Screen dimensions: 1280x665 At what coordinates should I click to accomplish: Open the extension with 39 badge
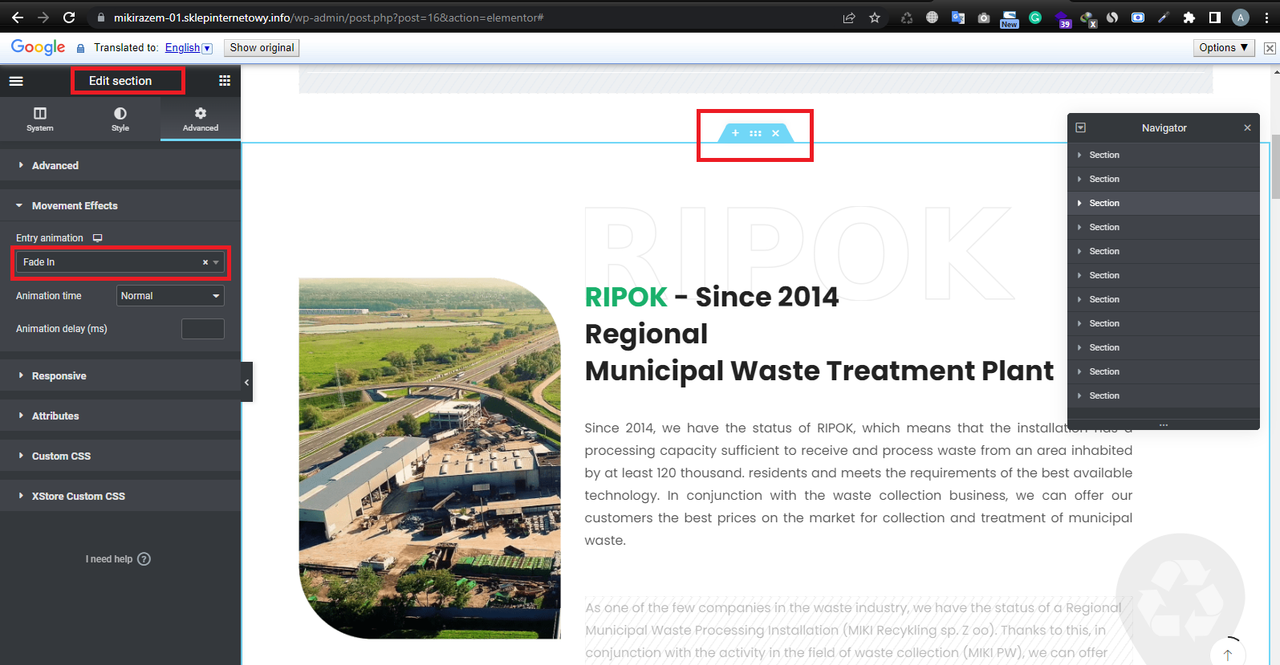[1062, 18]
